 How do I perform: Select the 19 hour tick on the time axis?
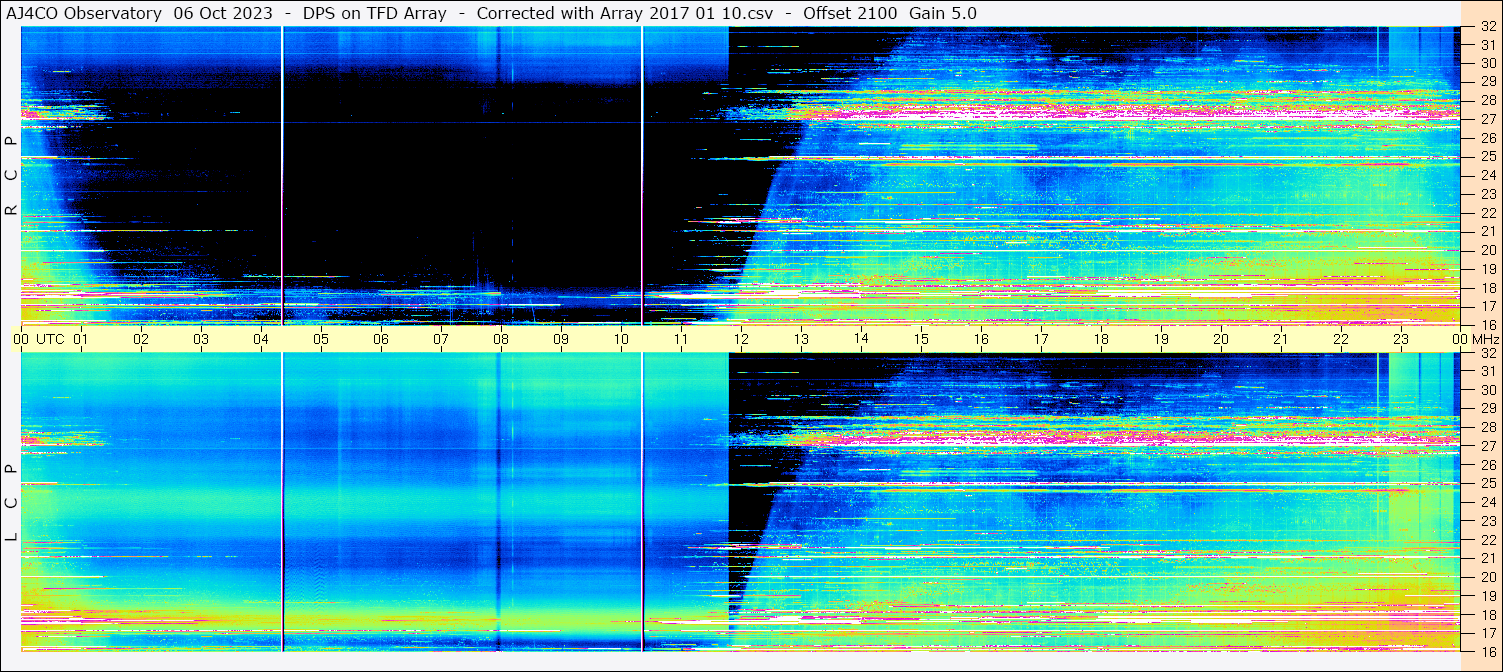[1161, 339]
